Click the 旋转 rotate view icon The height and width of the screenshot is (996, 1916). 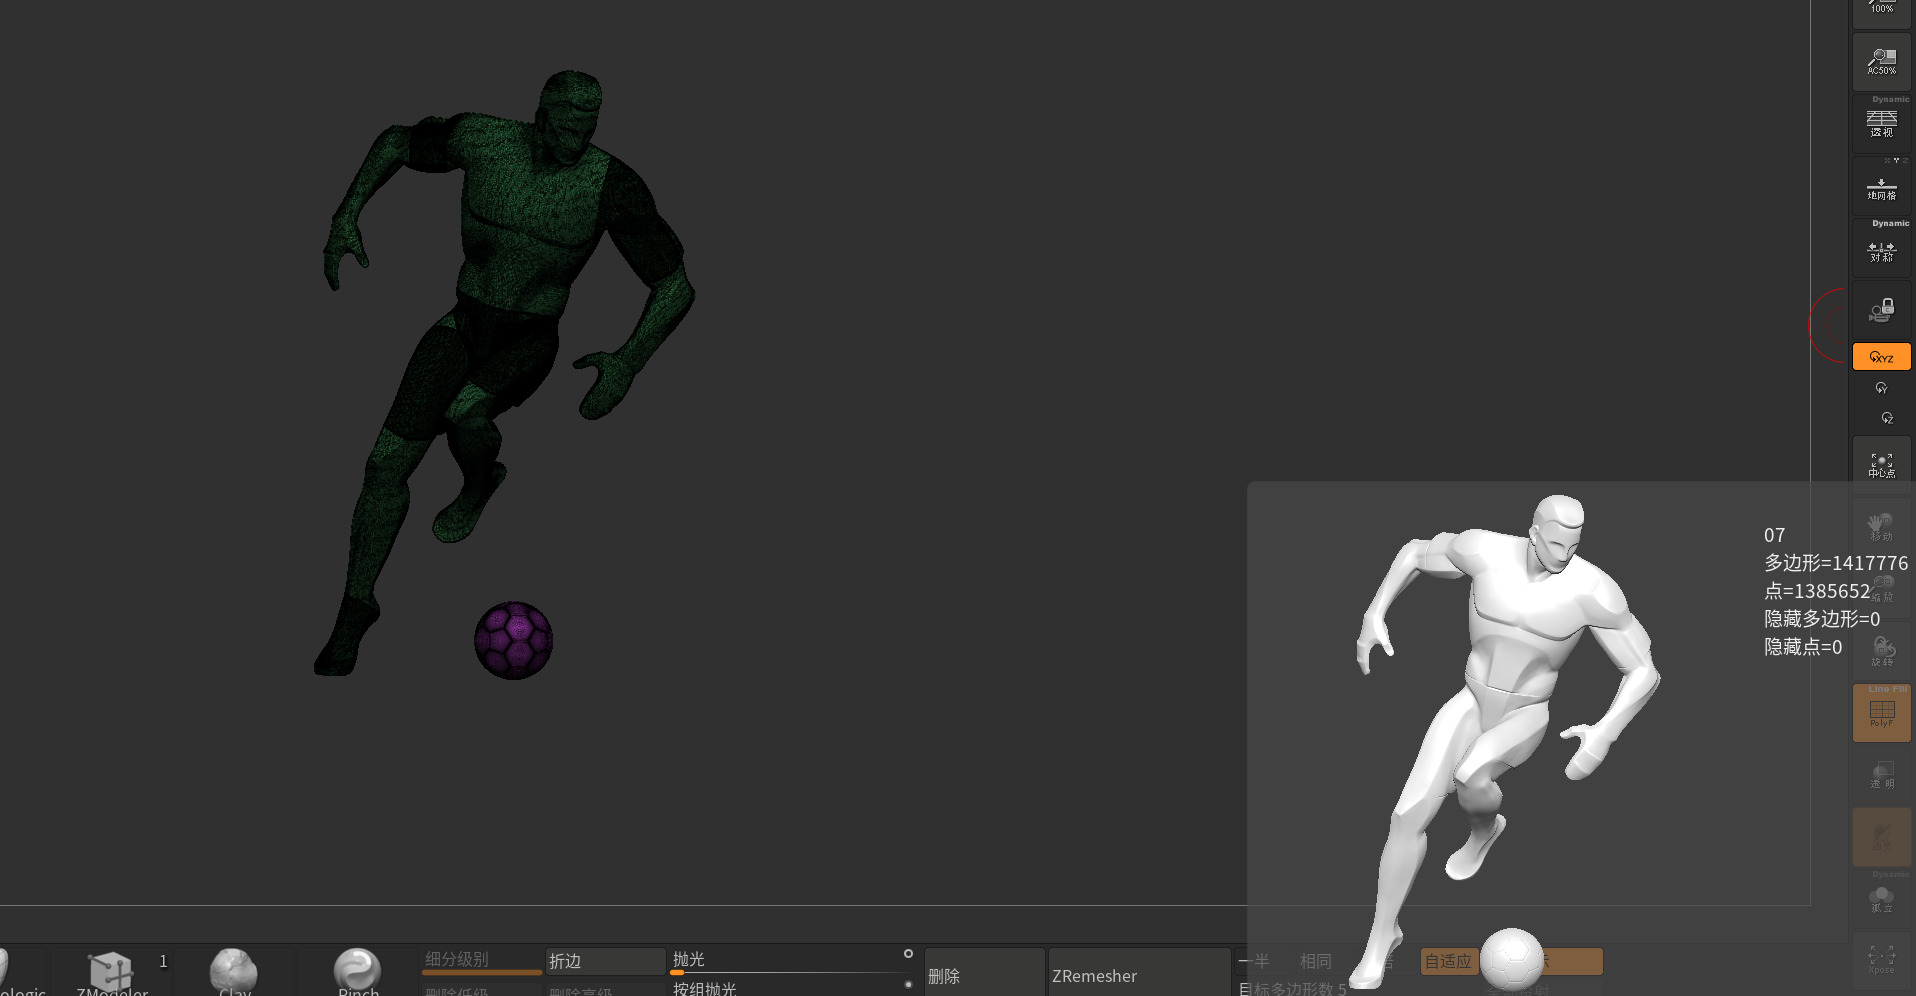click(x=1882, y=651)
